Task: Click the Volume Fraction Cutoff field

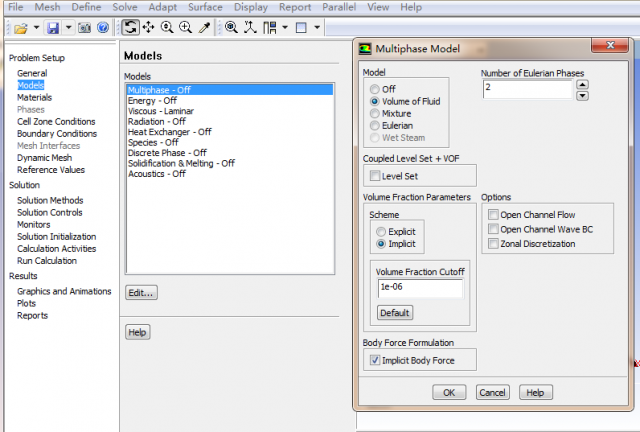Action: 419,288
